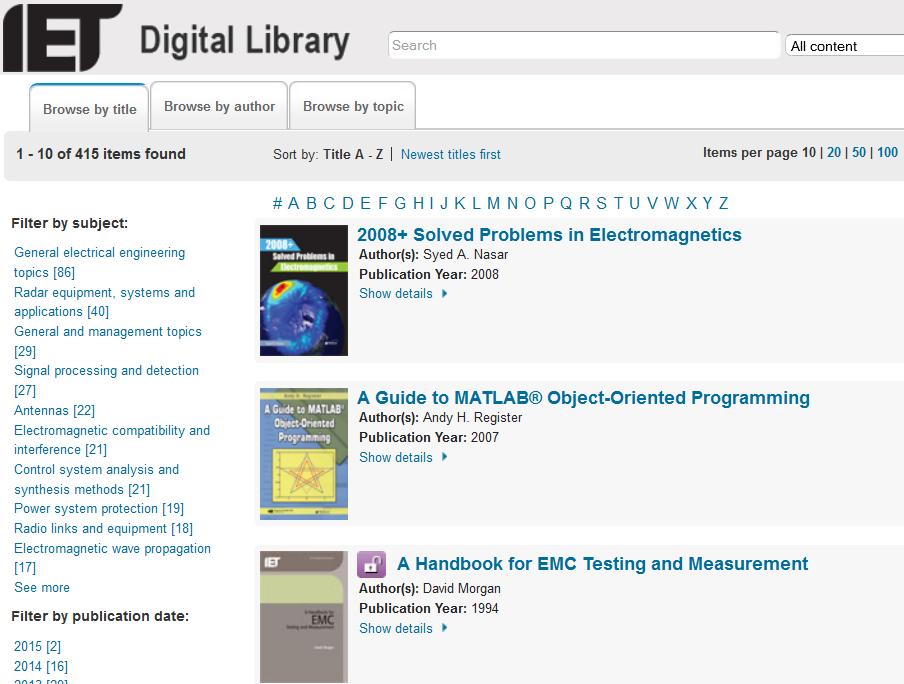Show 50 items per page
This screenshot has width=904, height=684.
pos(859,152)
